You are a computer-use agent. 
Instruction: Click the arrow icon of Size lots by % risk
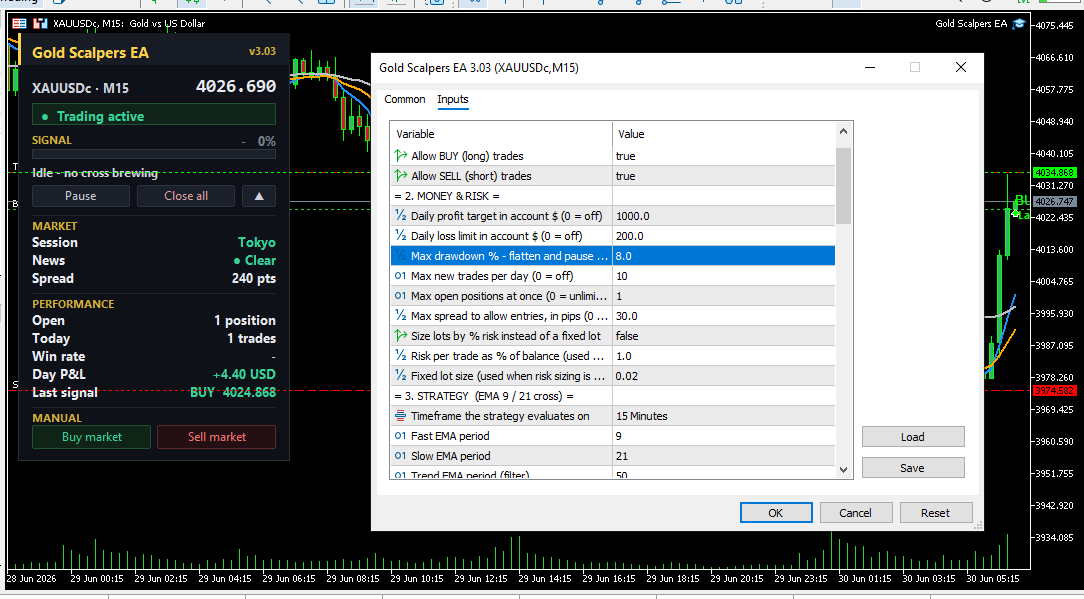[401, 335]
